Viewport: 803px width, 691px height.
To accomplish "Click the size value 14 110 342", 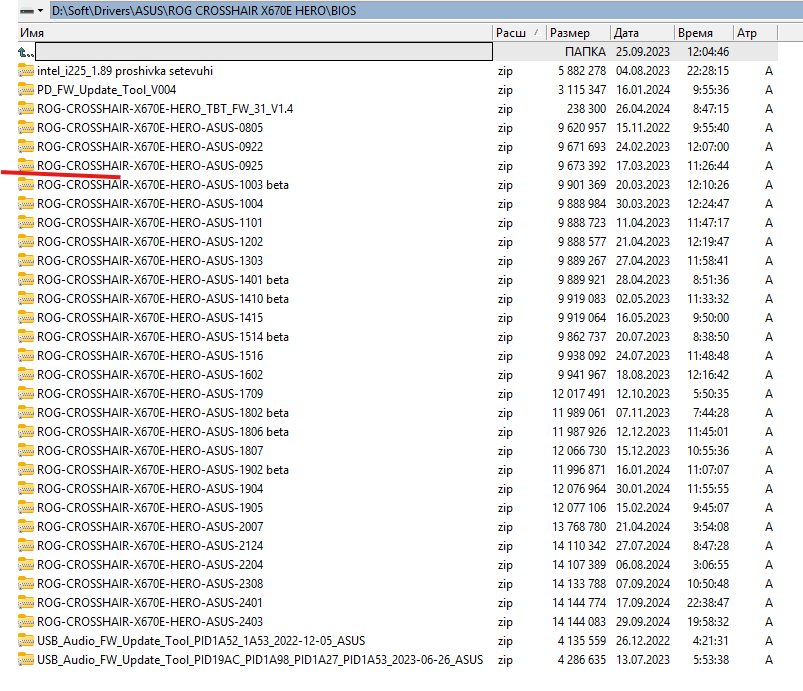I will 579,546.
